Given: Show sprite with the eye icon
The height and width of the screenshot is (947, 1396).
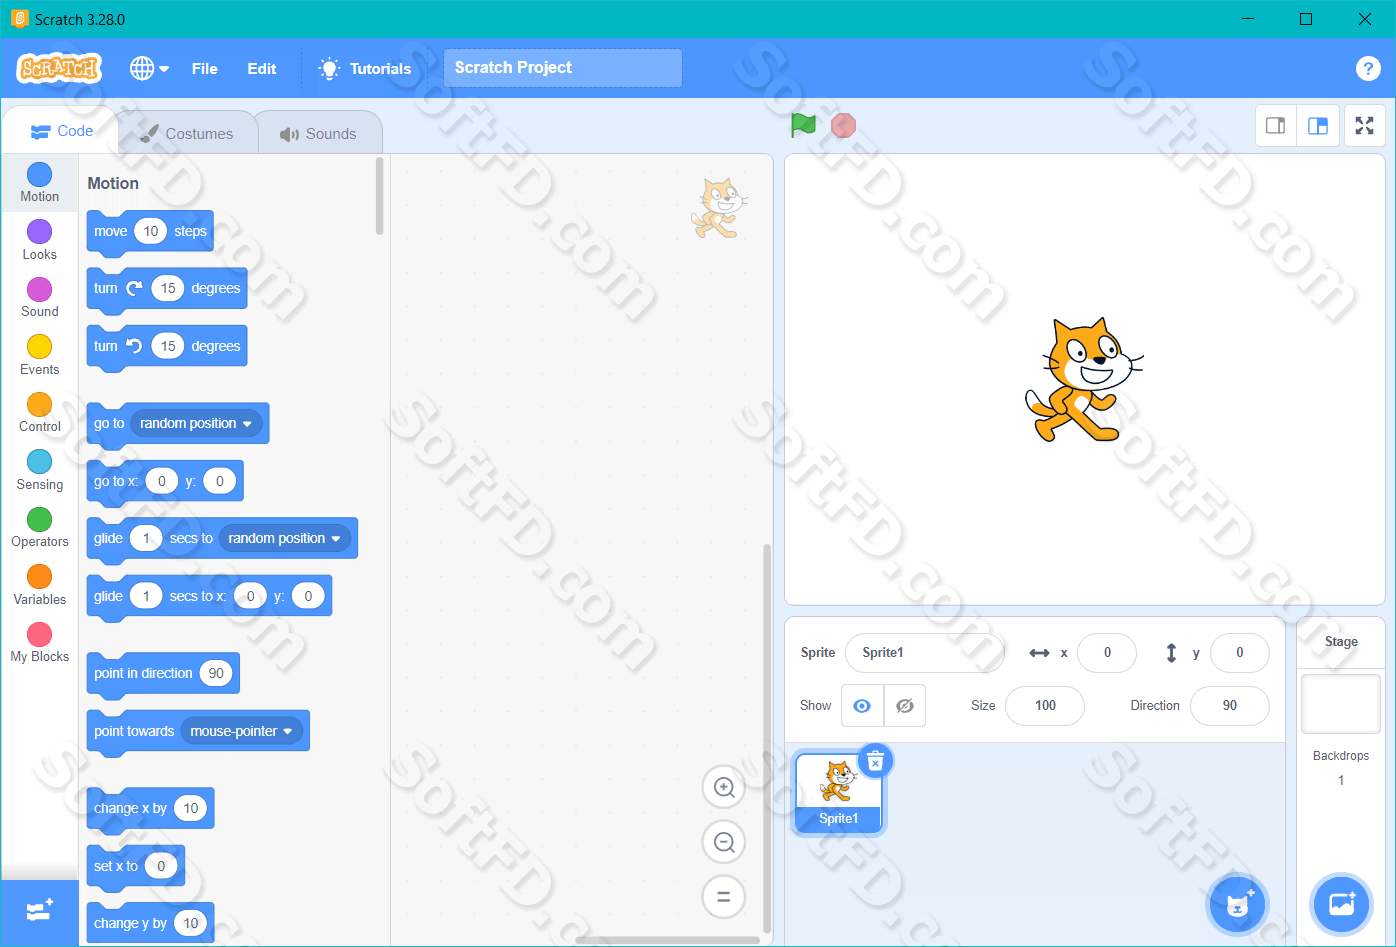Looking at the screenshot, I should click(x=862, y=705).
